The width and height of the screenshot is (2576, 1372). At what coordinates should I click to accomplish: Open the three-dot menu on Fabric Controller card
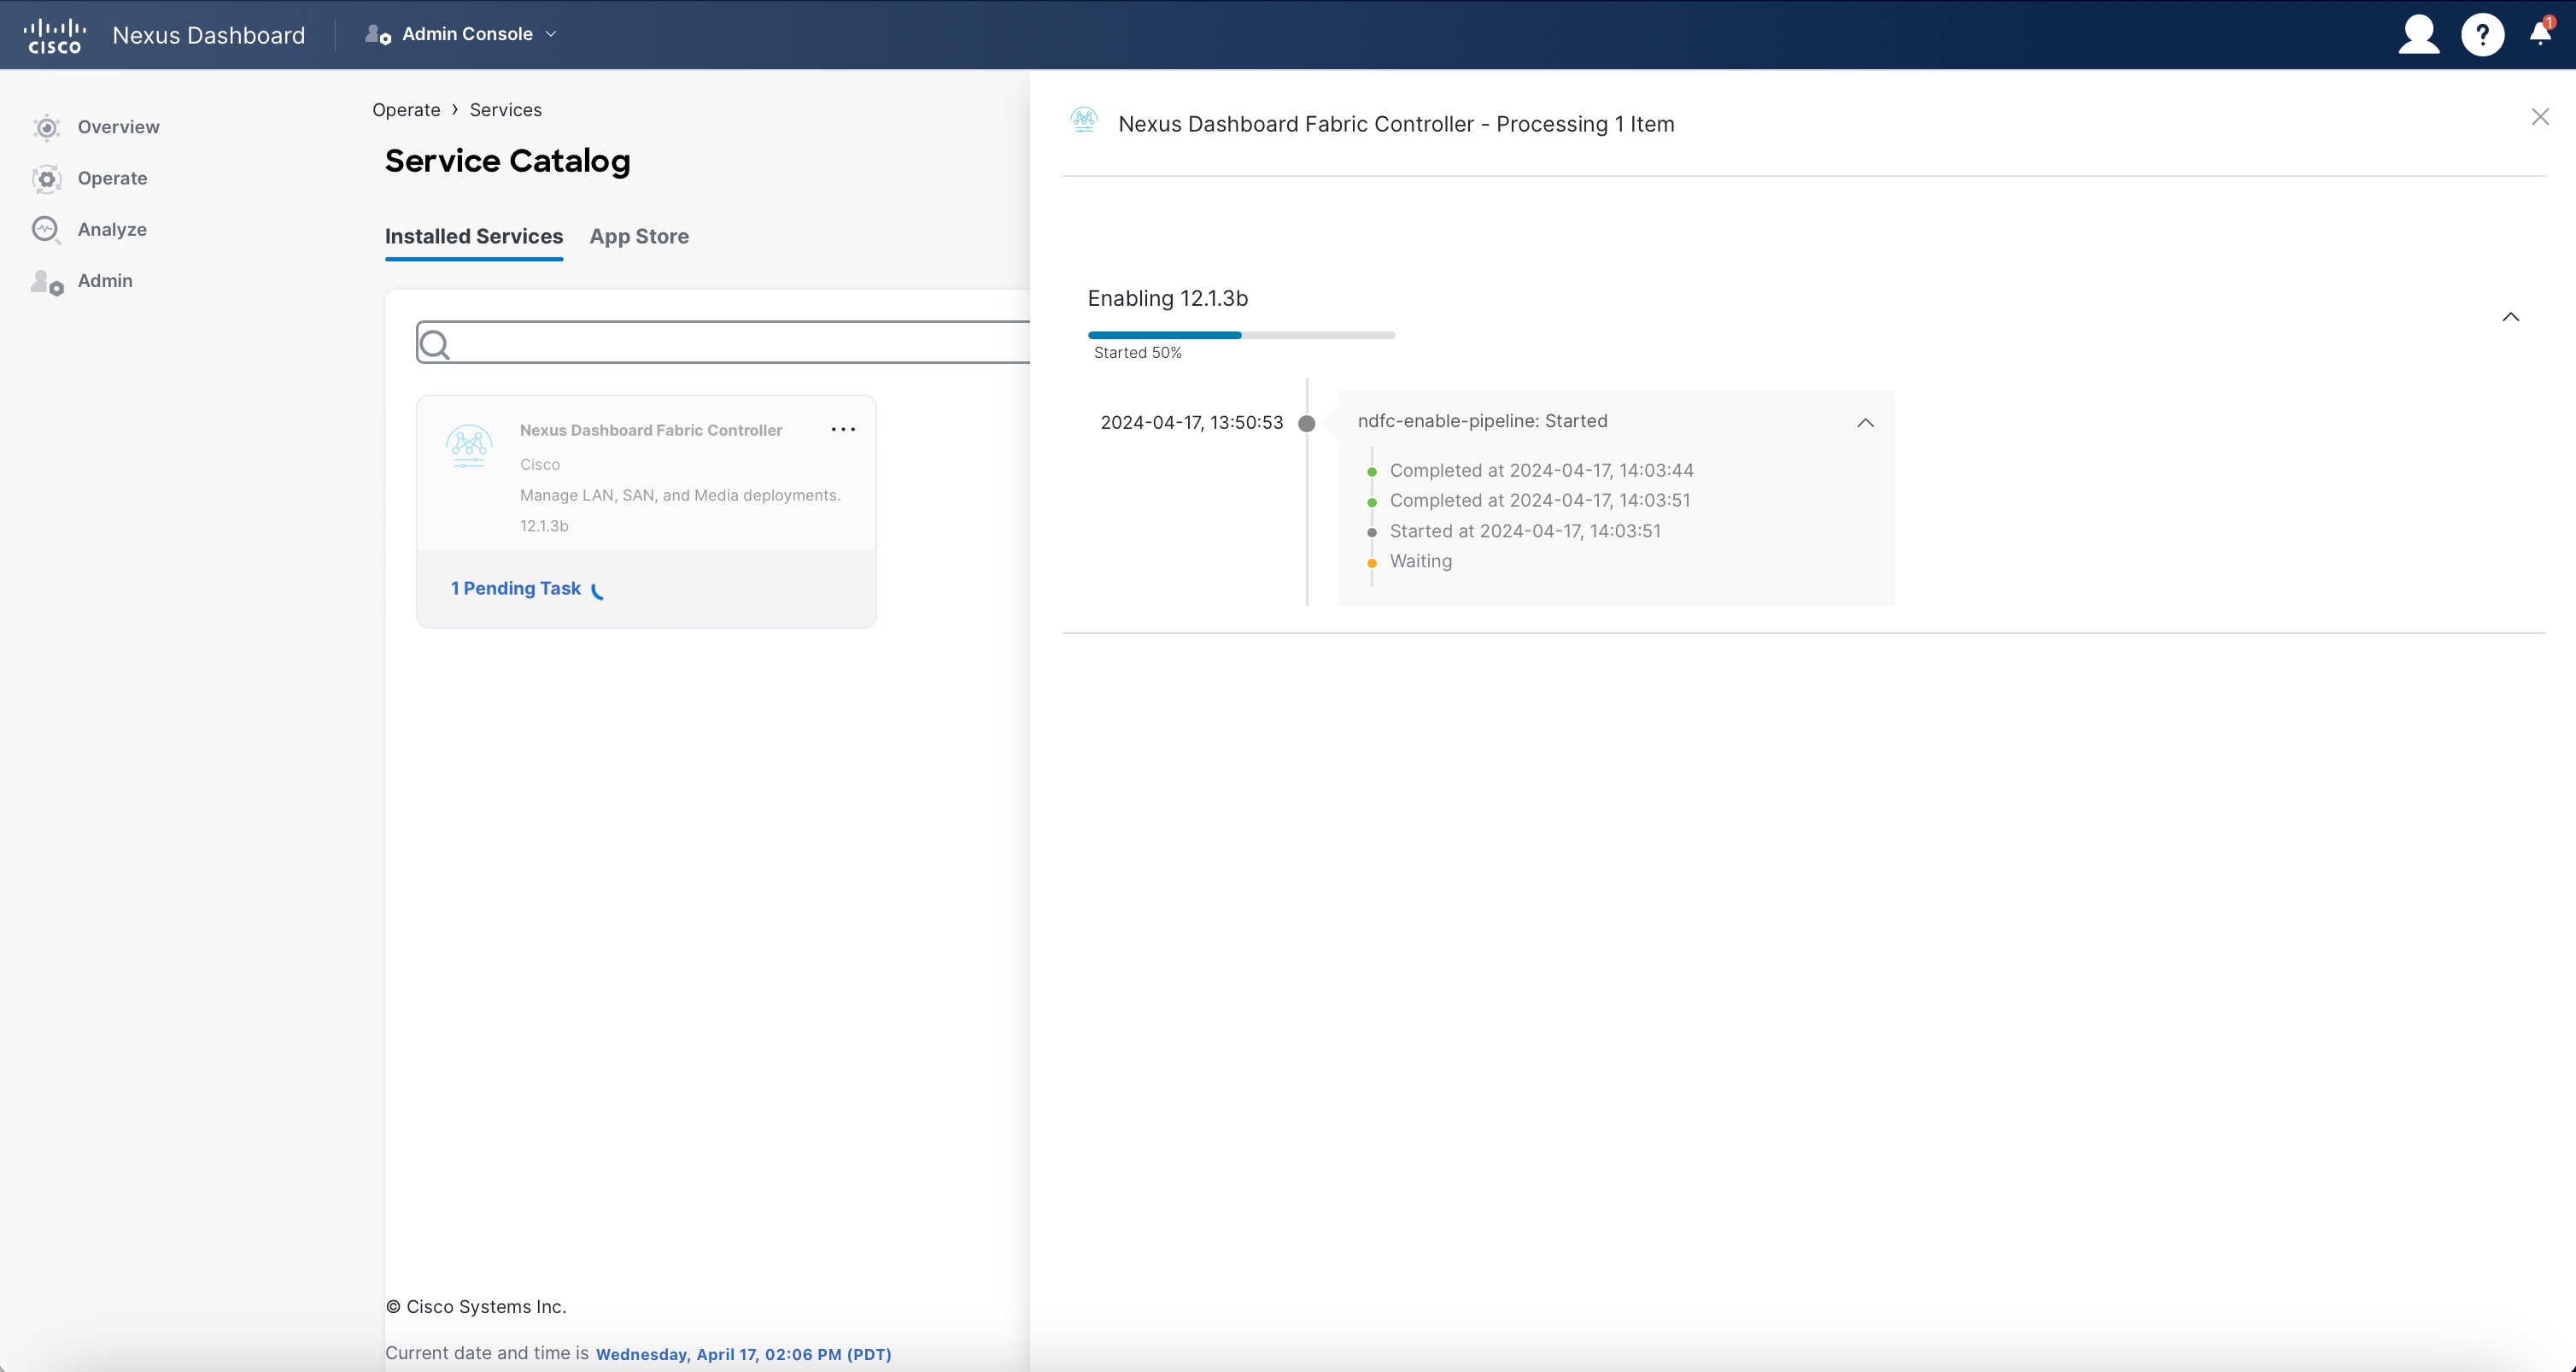point(843,430)
